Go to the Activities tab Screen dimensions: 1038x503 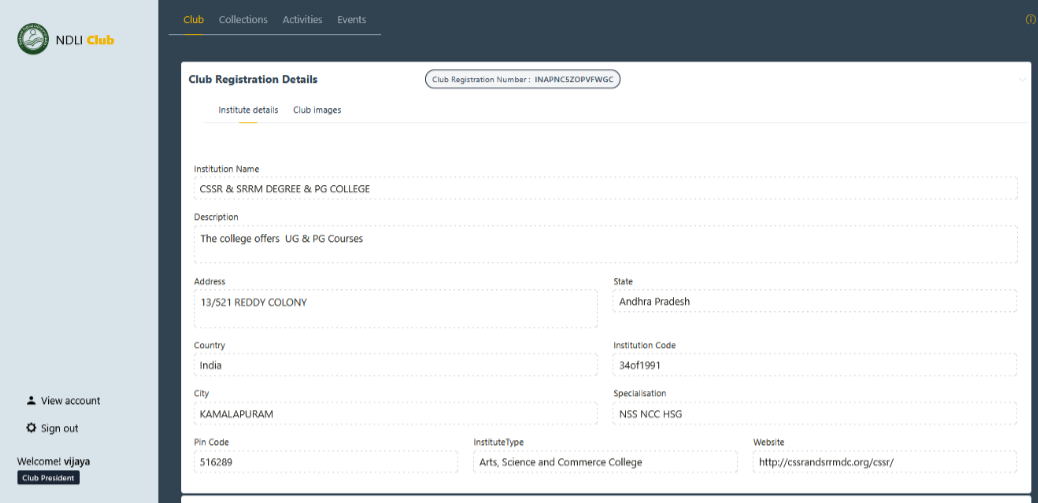(302, 20)
